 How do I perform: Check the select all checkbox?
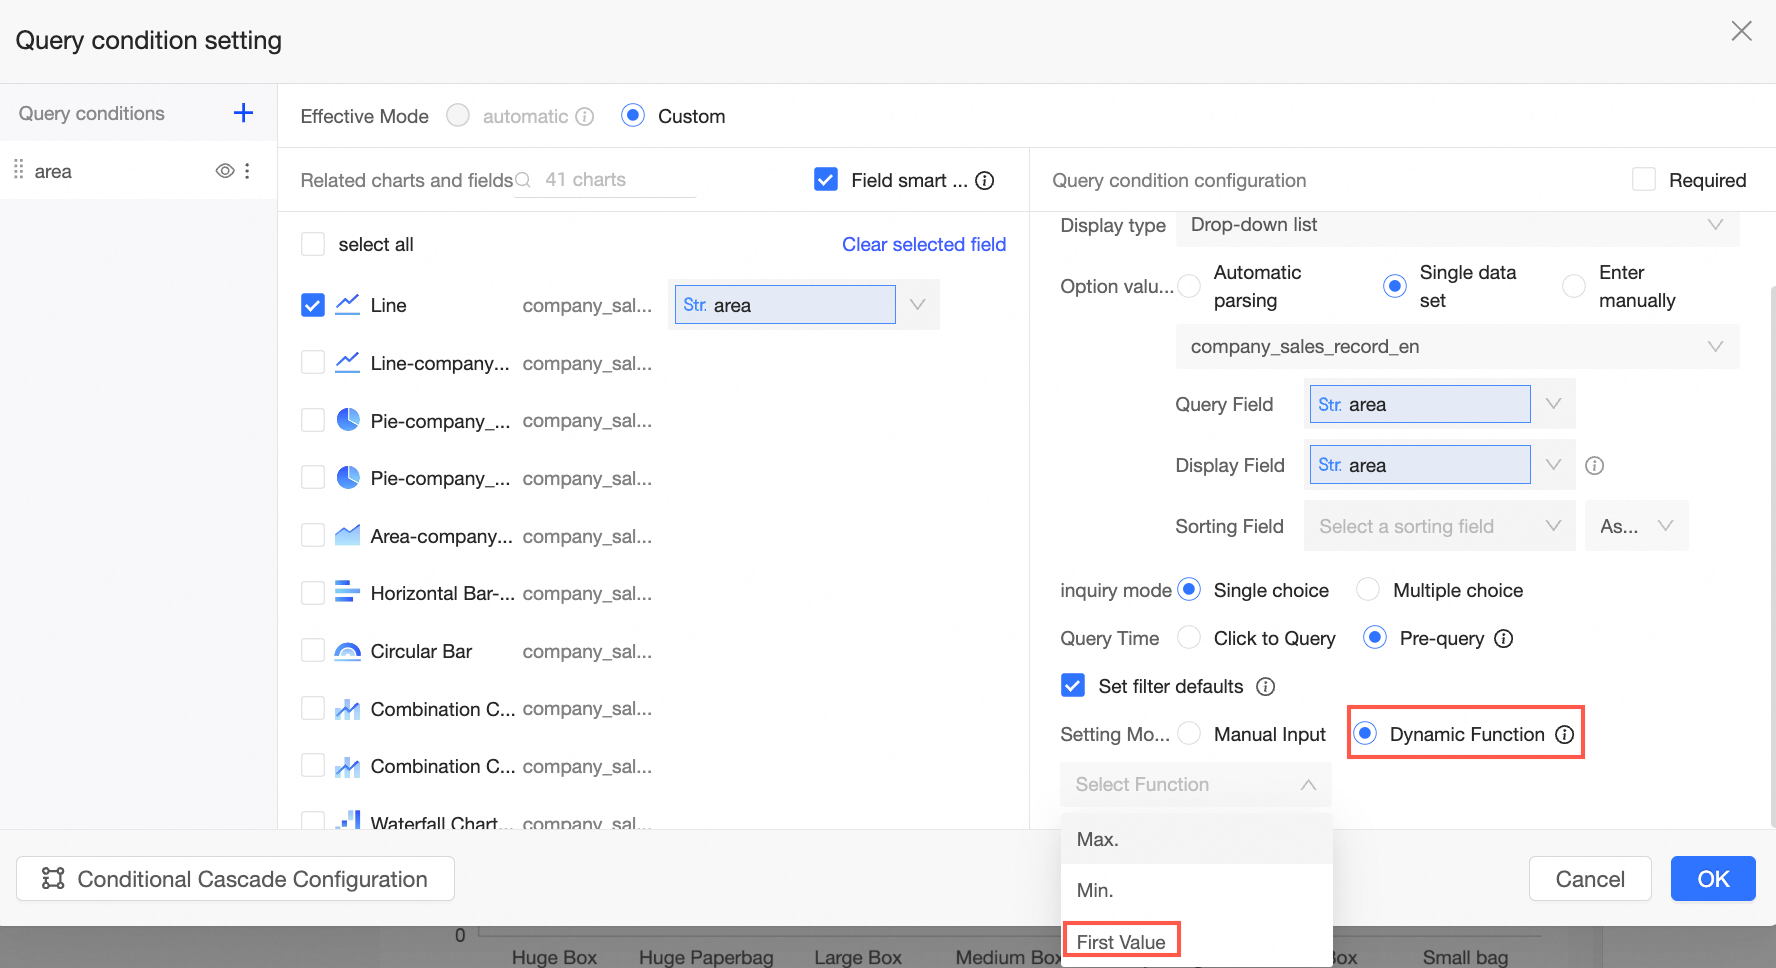click(x=313, y=244)
